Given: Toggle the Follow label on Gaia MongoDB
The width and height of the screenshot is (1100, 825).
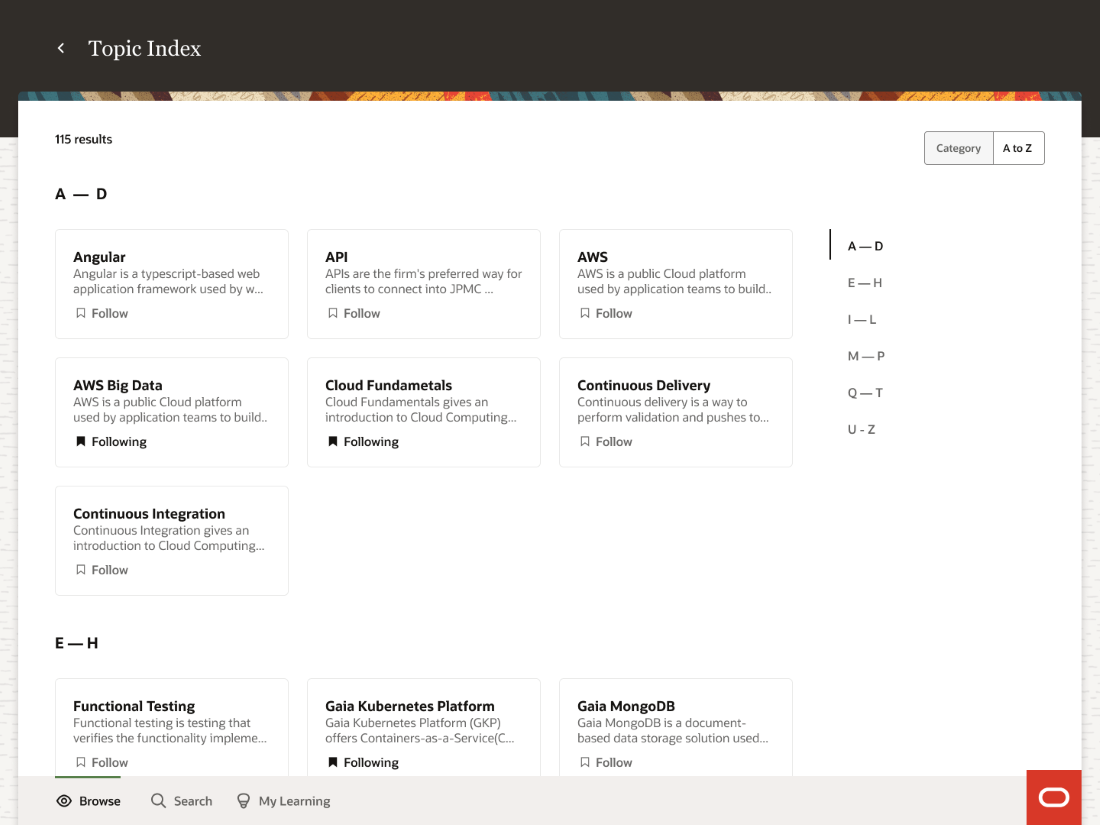Looking at the screenshot, I should [614, 763].
